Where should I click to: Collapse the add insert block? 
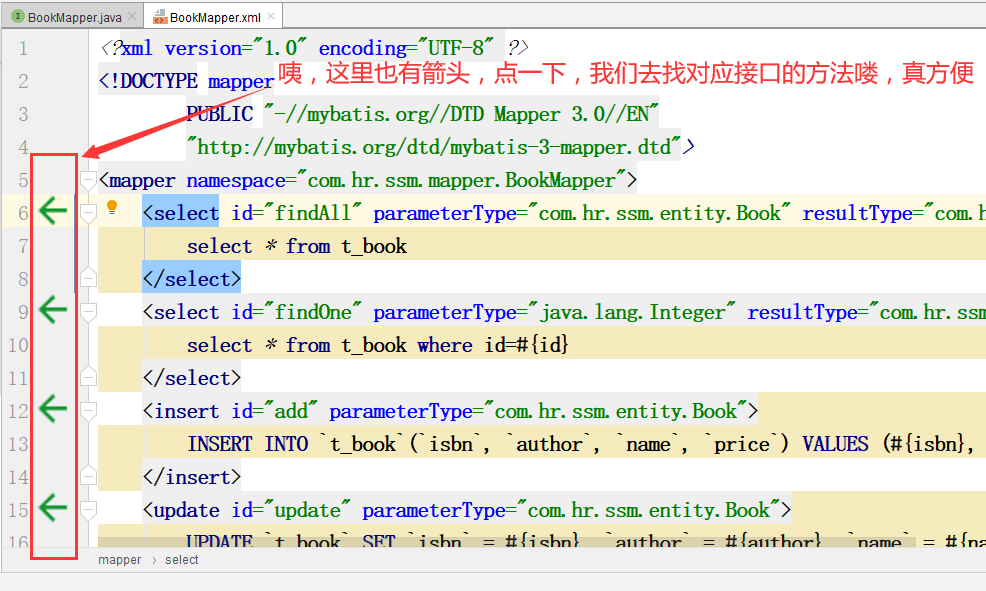88,410
